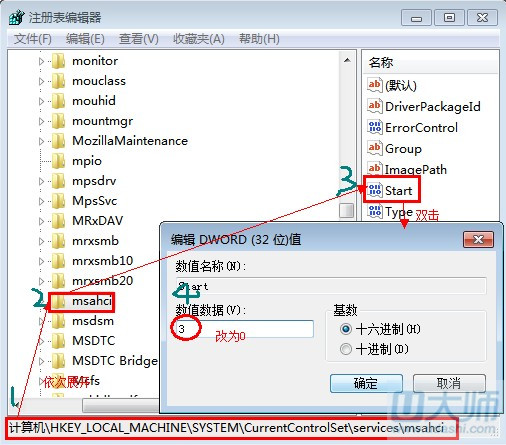
Task: Select the hexadecimal (十六进制) radio button
Action: point(346,329)
